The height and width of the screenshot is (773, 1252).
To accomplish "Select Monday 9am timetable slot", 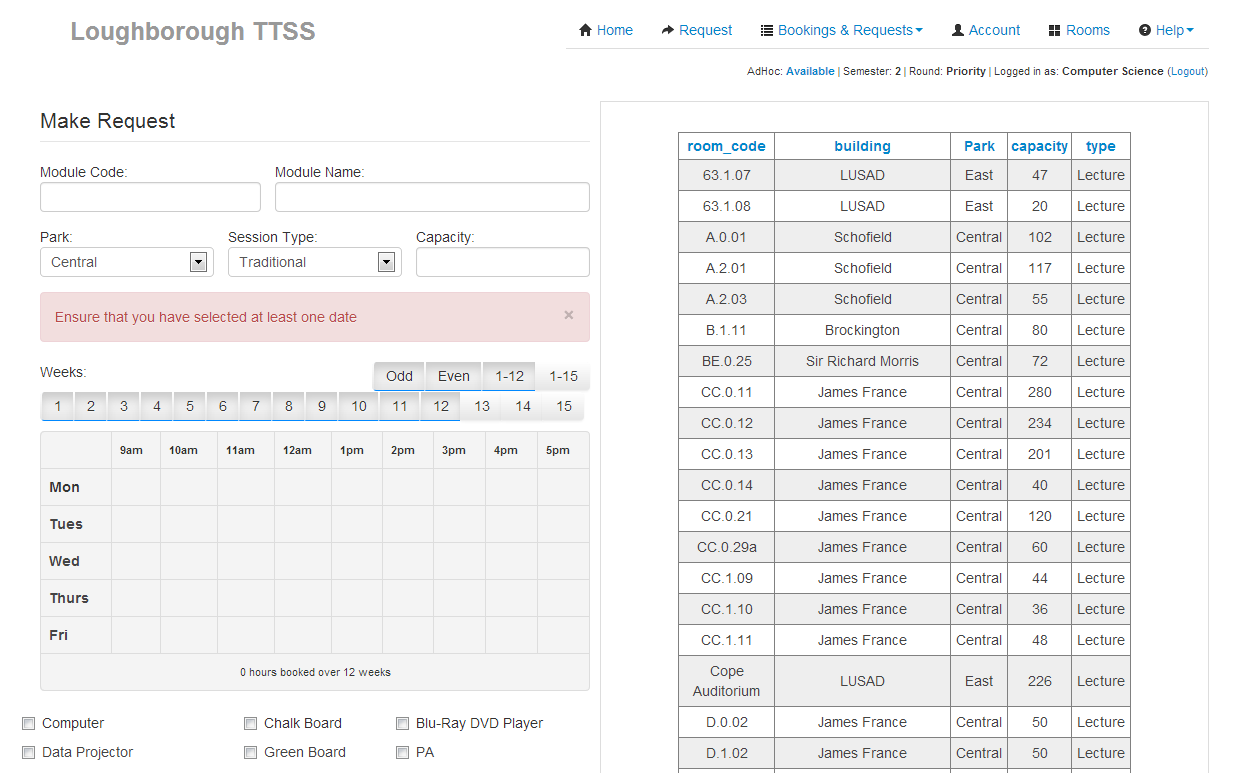I will tap(136, 487).
